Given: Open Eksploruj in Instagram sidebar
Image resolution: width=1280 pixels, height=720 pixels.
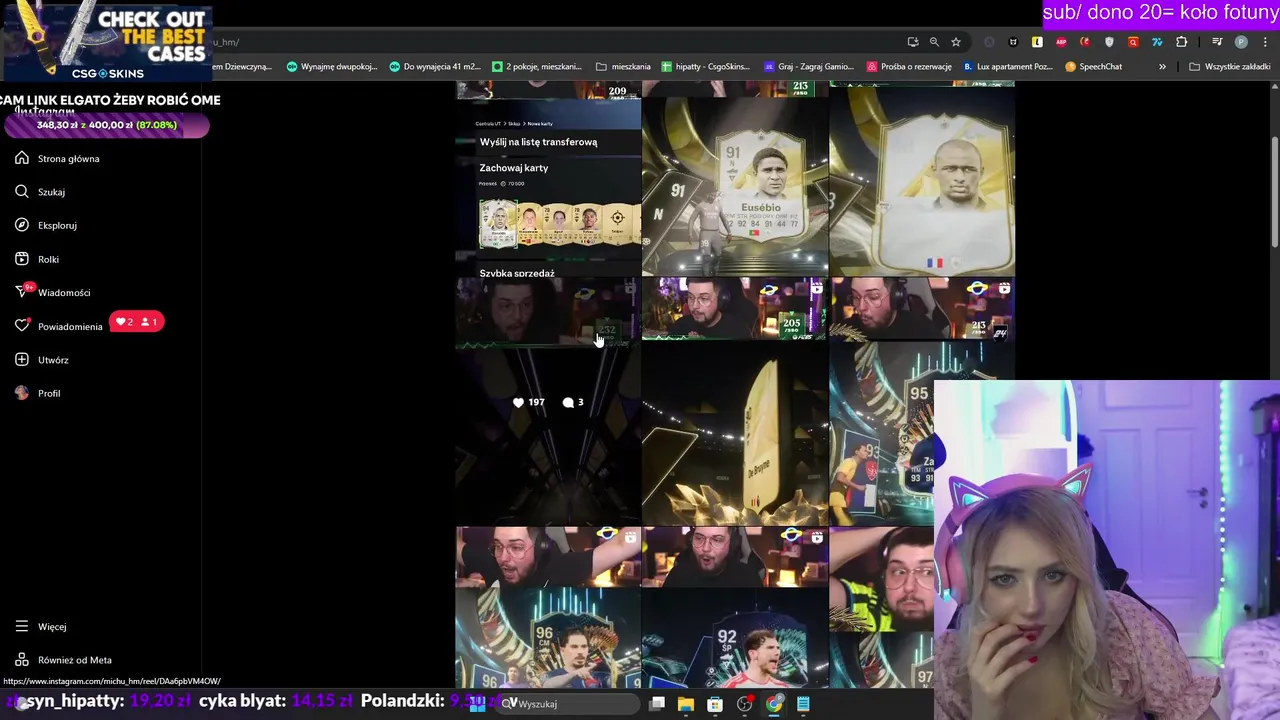Looking at the screenshot, I should click(x=46, y=225).
